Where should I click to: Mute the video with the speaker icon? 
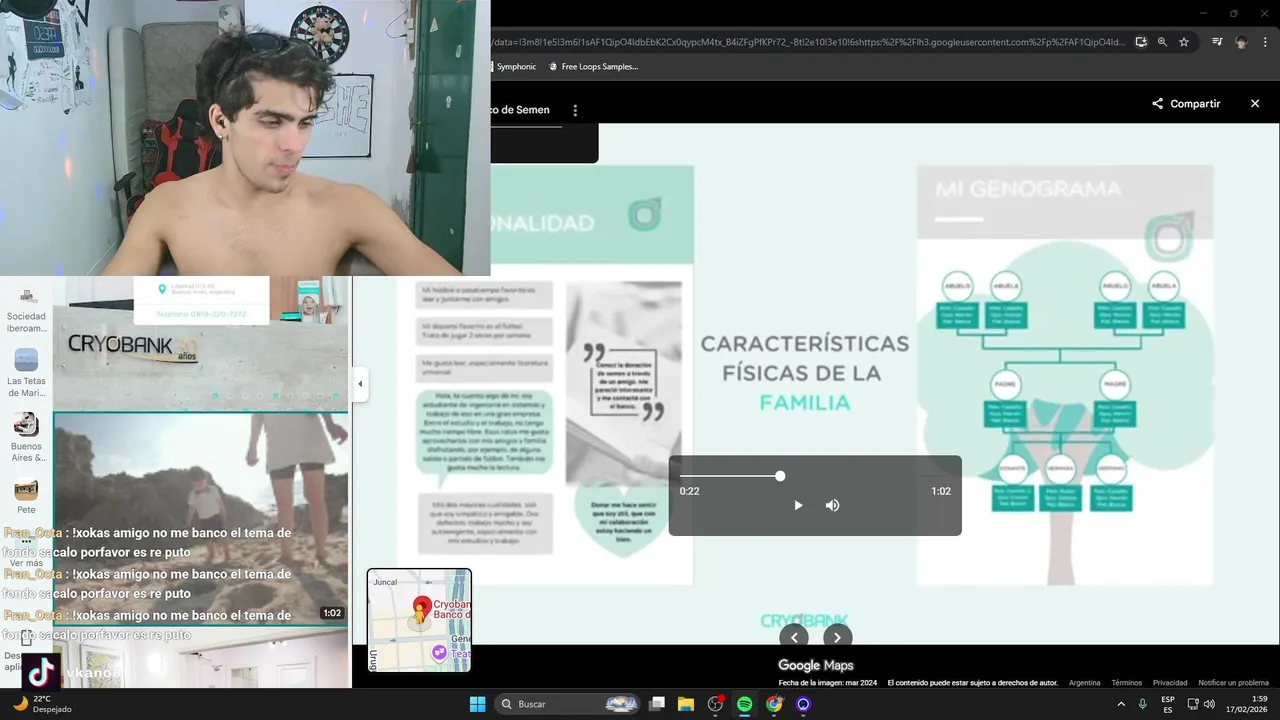point(832,505)
